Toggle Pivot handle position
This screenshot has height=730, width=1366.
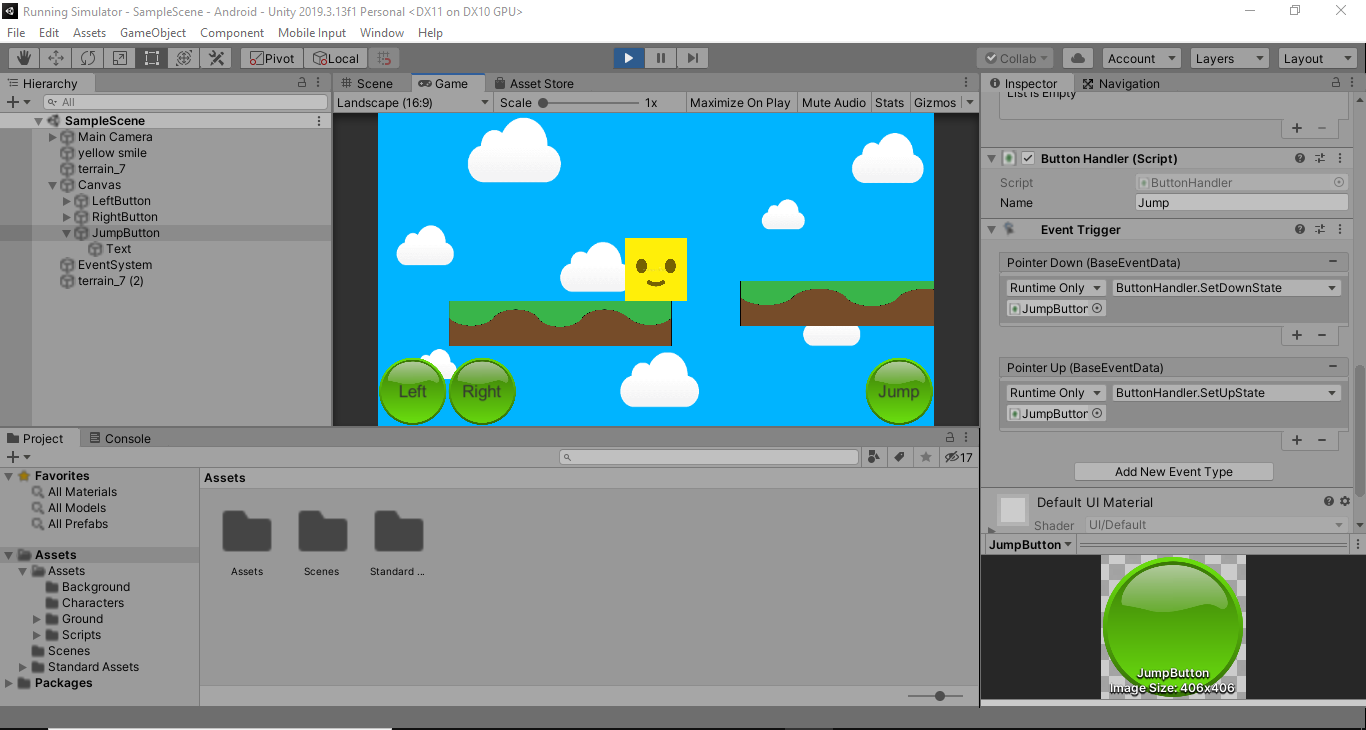(x=270, y=58)
